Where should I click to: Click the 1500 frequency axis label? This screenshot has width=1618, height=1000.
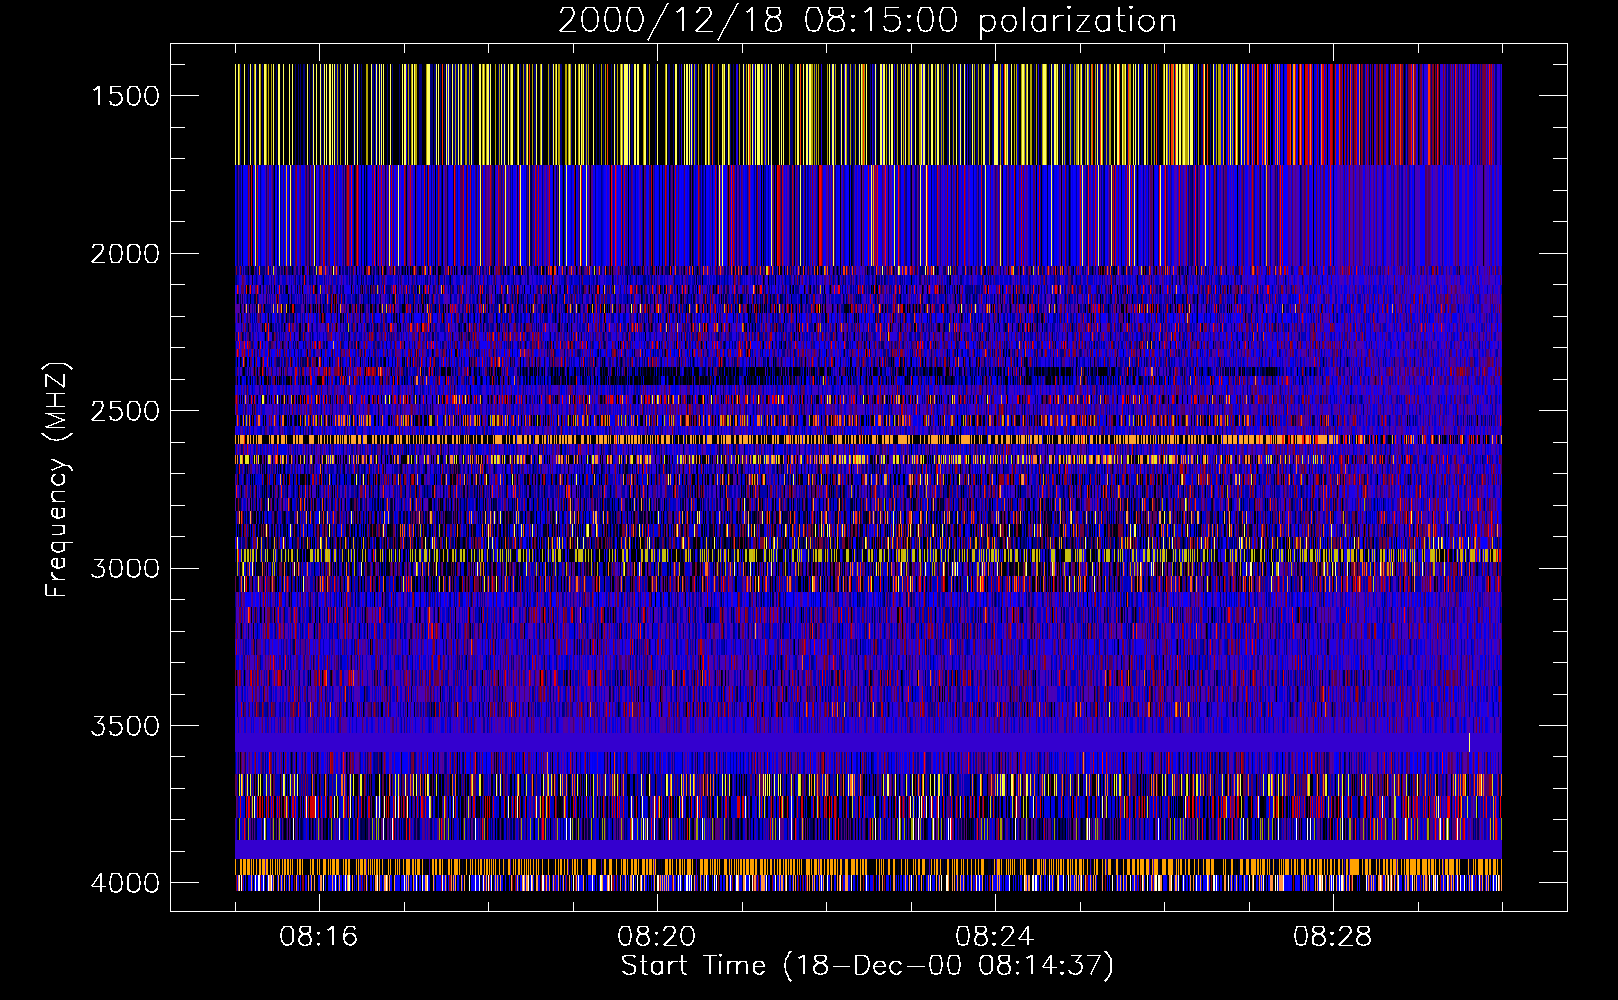pos(125,96)
